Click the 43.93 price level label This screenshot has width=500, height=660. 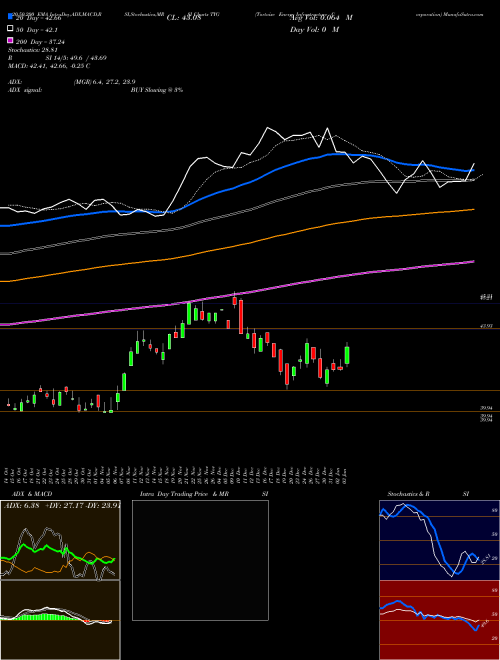(x=487, y=326)
